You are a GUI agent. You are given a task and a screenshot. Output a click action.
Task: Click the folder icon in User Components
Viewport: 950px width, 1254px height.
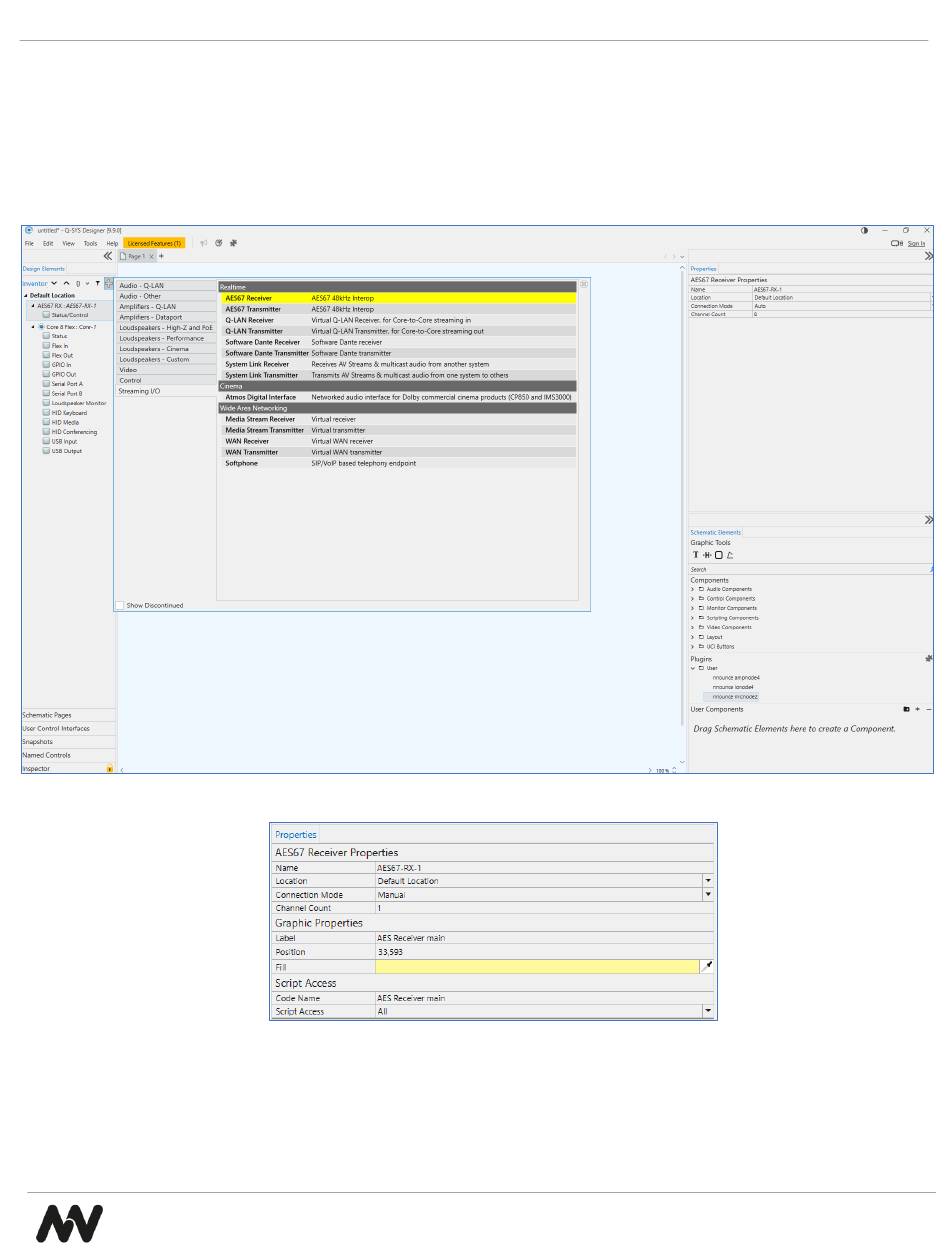coord(906,709)
